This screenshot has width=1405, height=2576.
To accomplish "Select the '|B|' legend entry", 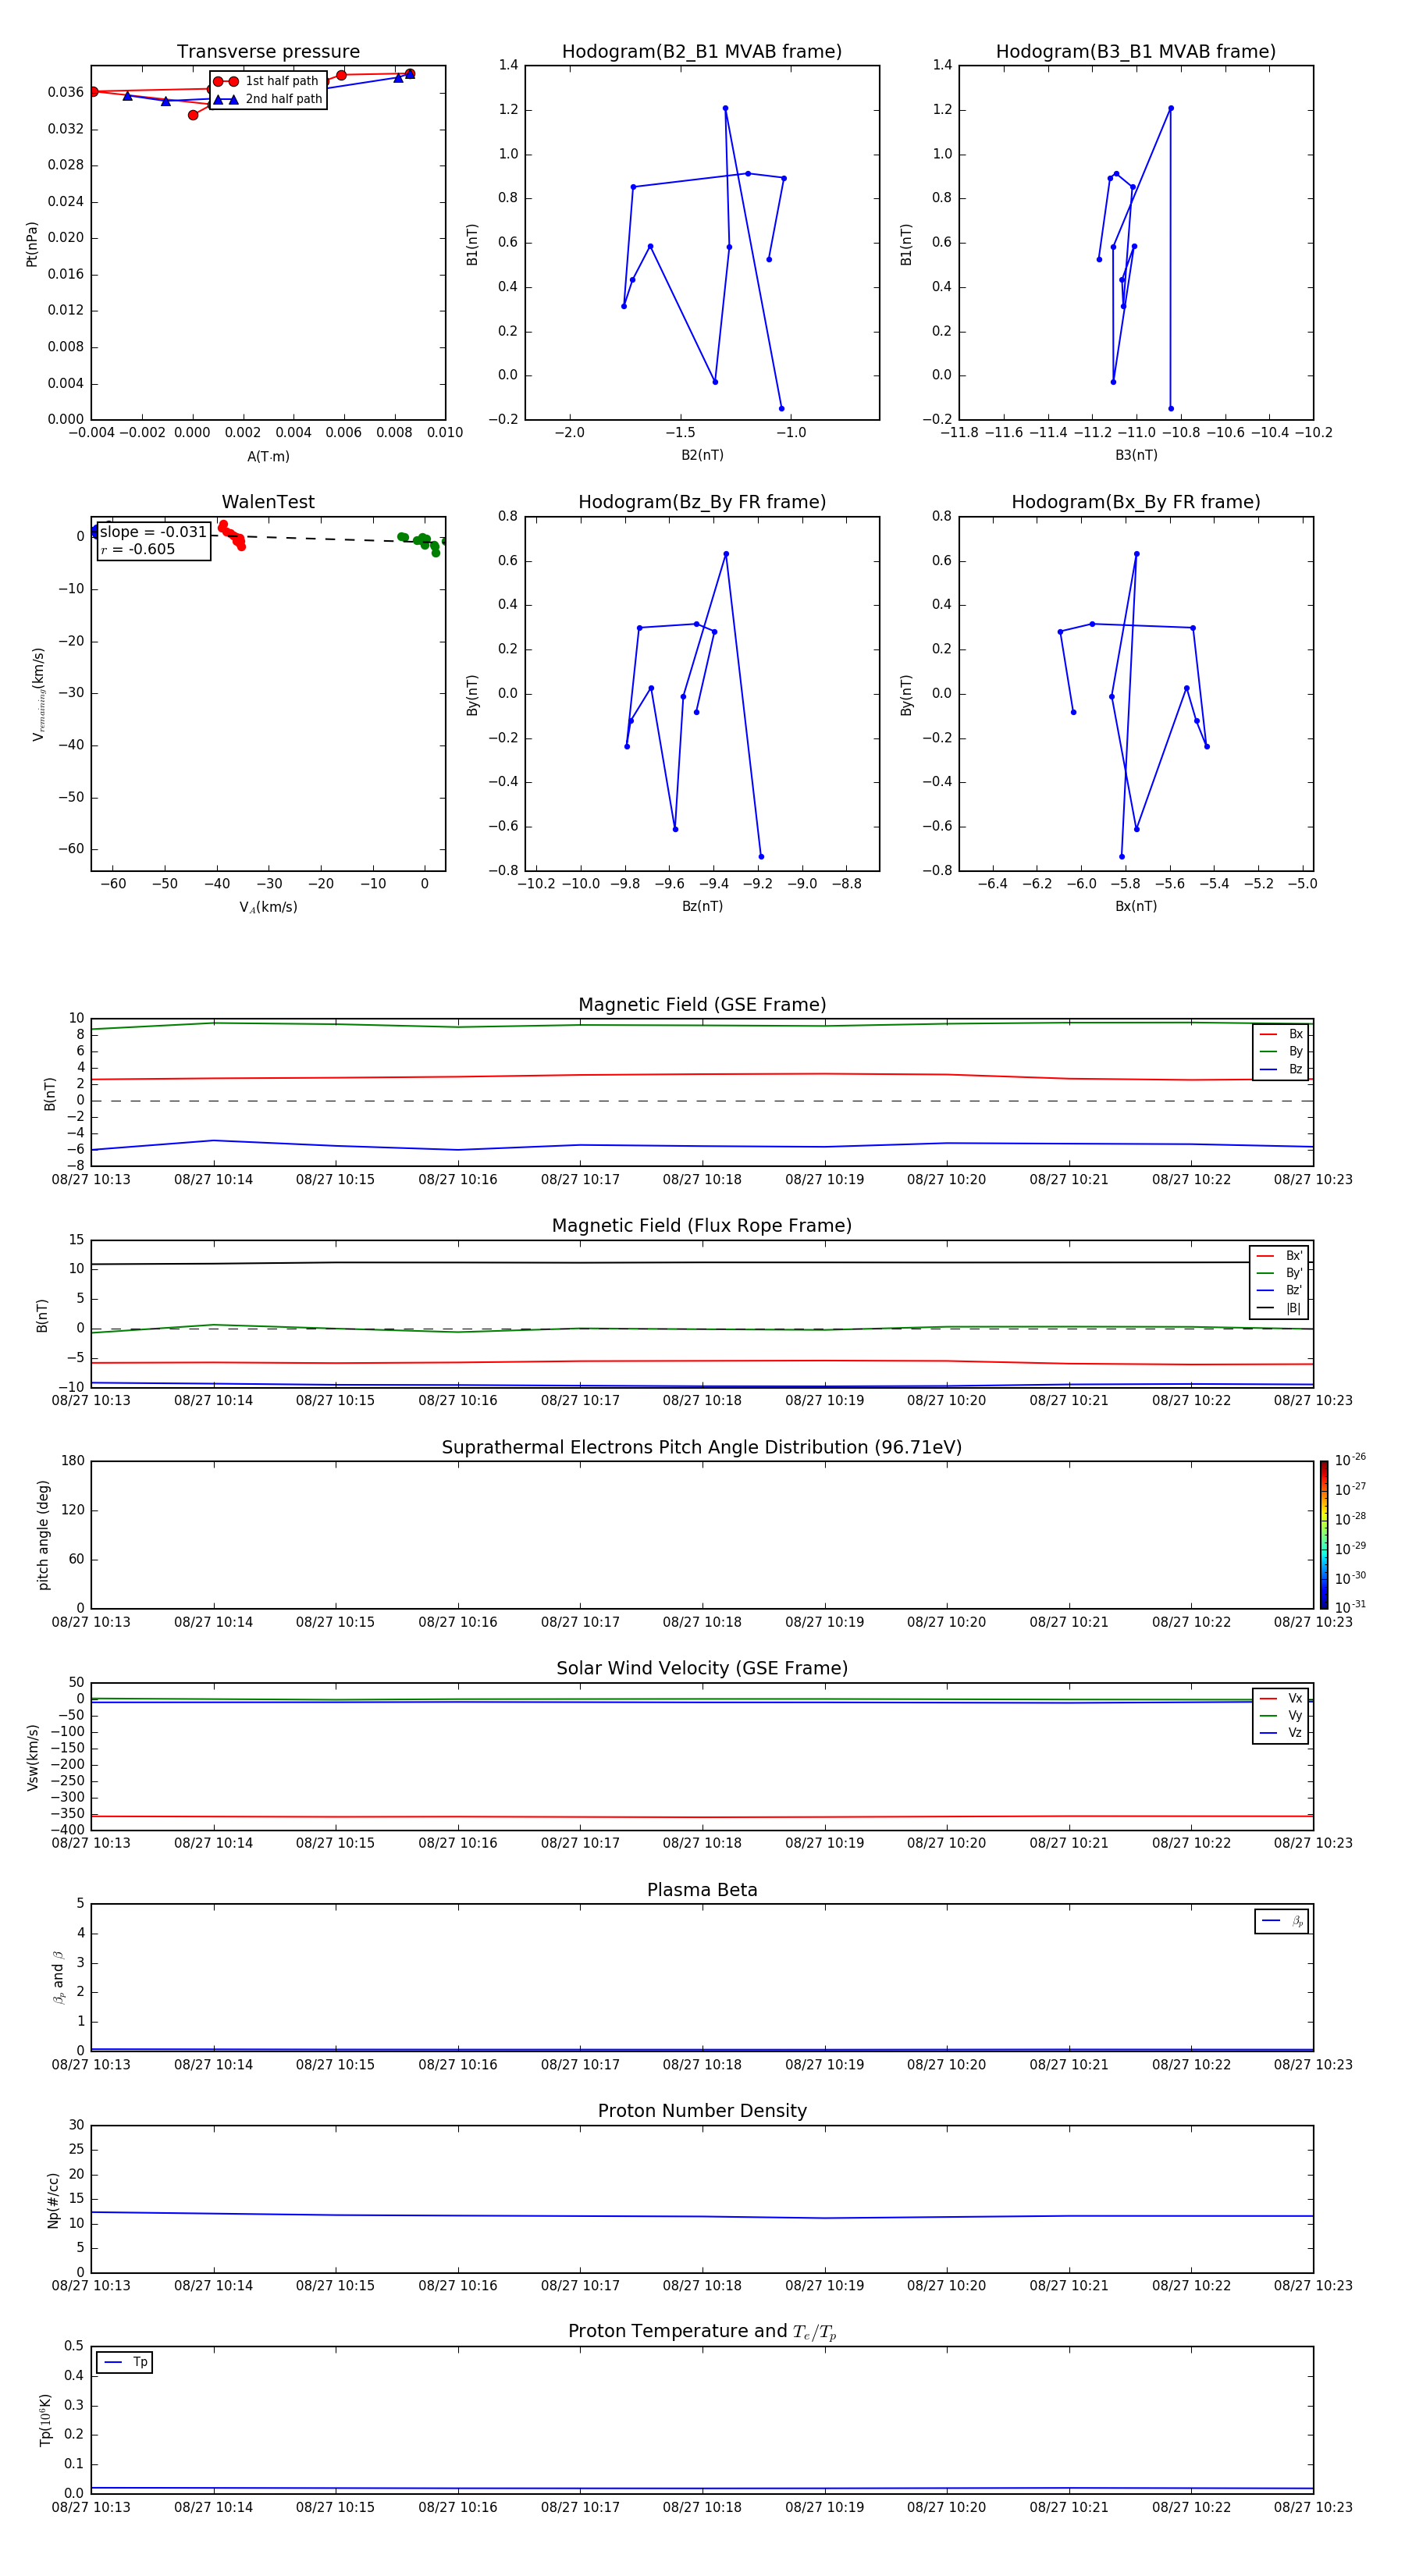I will 1280,1308.
